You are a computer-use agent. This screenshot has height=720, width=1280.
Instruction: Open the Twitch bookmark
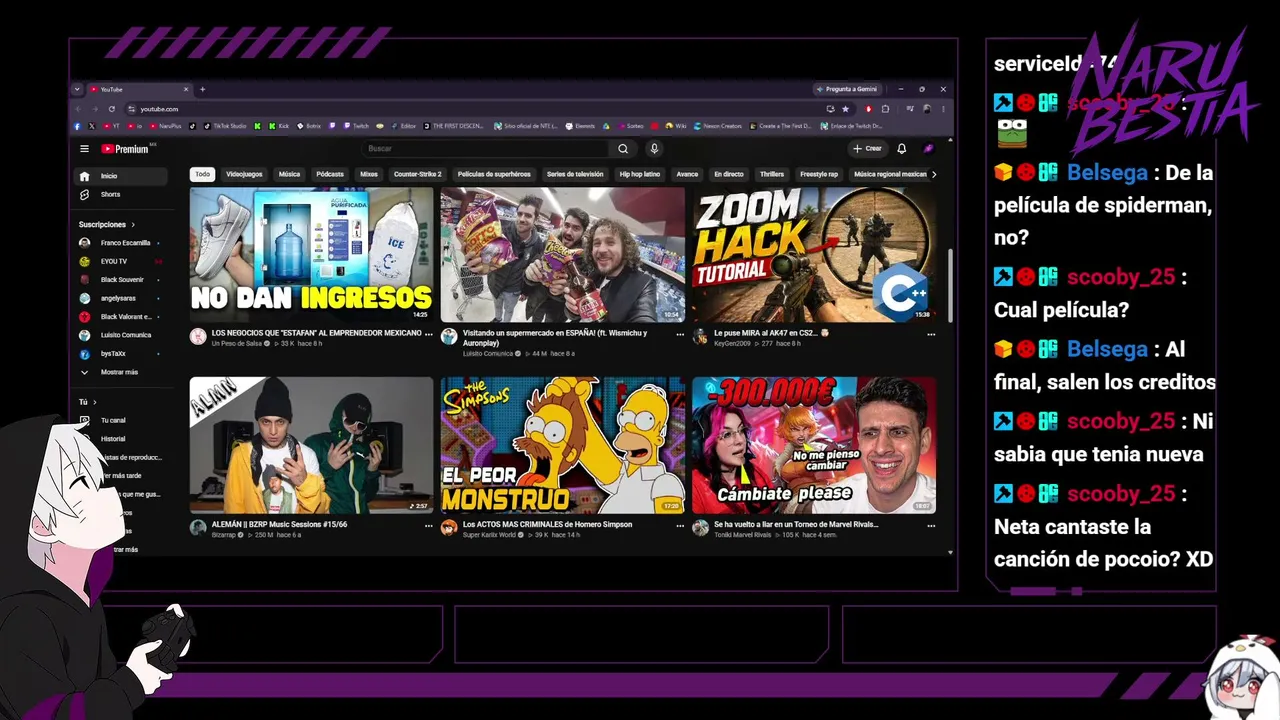356,126
